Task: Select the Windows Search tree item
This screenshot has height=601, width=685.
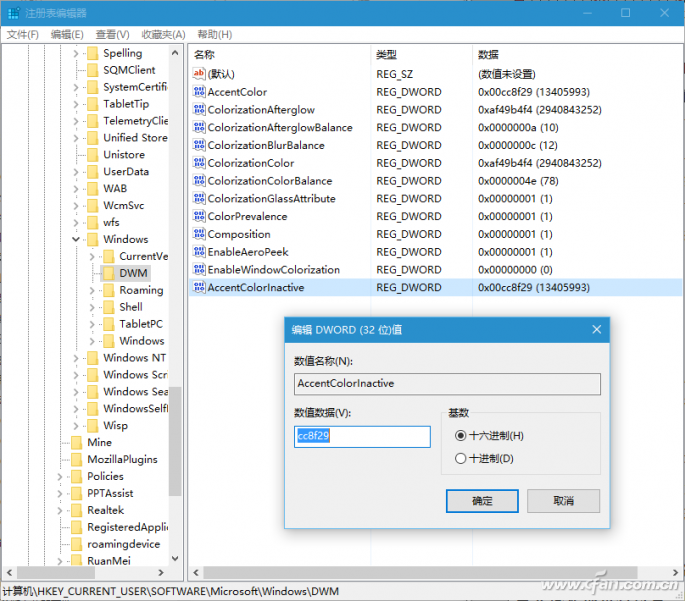Action: [135, 392]
